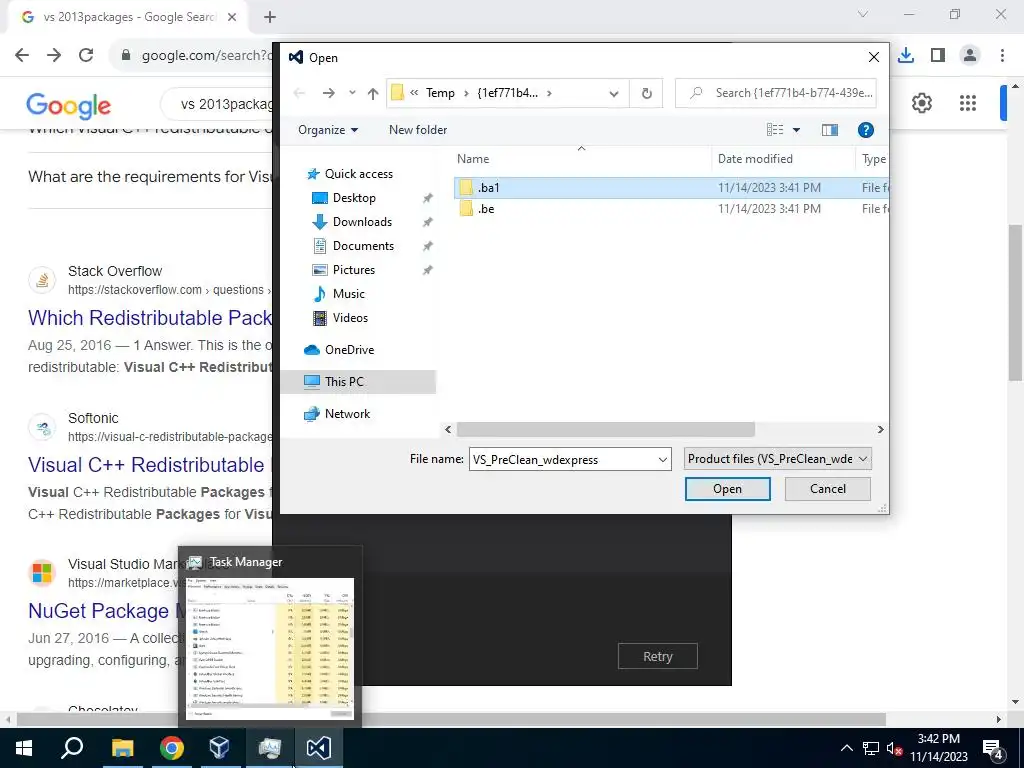Go forward in Open dialog navigation

(328, 93)
